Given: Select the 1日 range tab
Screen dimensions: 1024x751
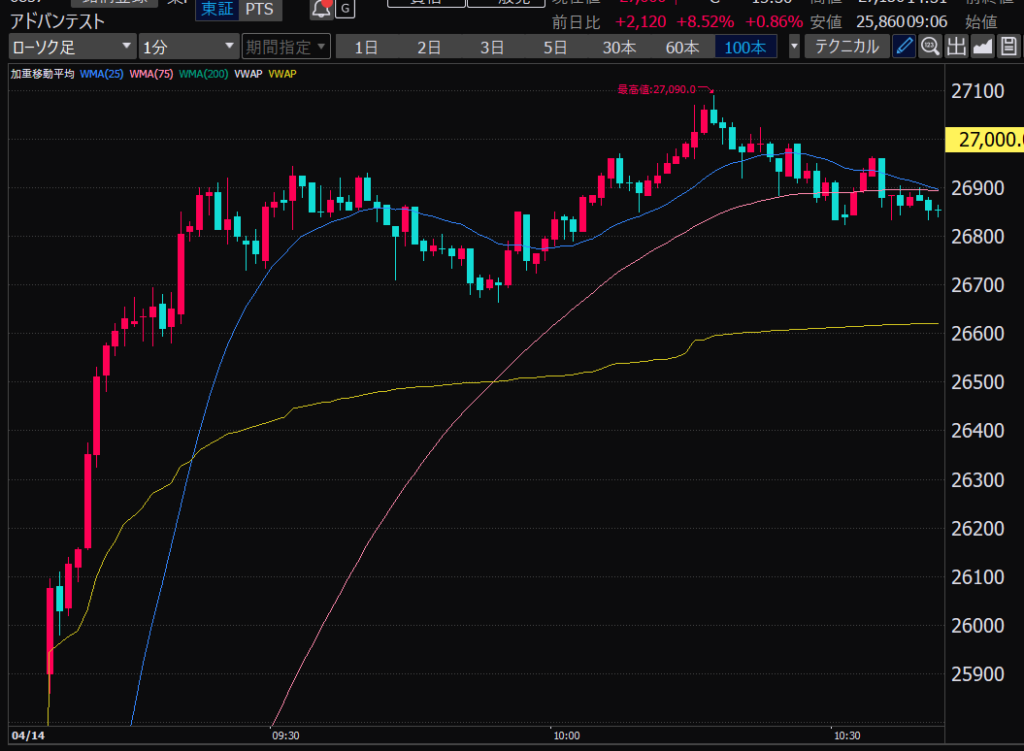Looking at the screenshot, I should [x=366, y=46].
